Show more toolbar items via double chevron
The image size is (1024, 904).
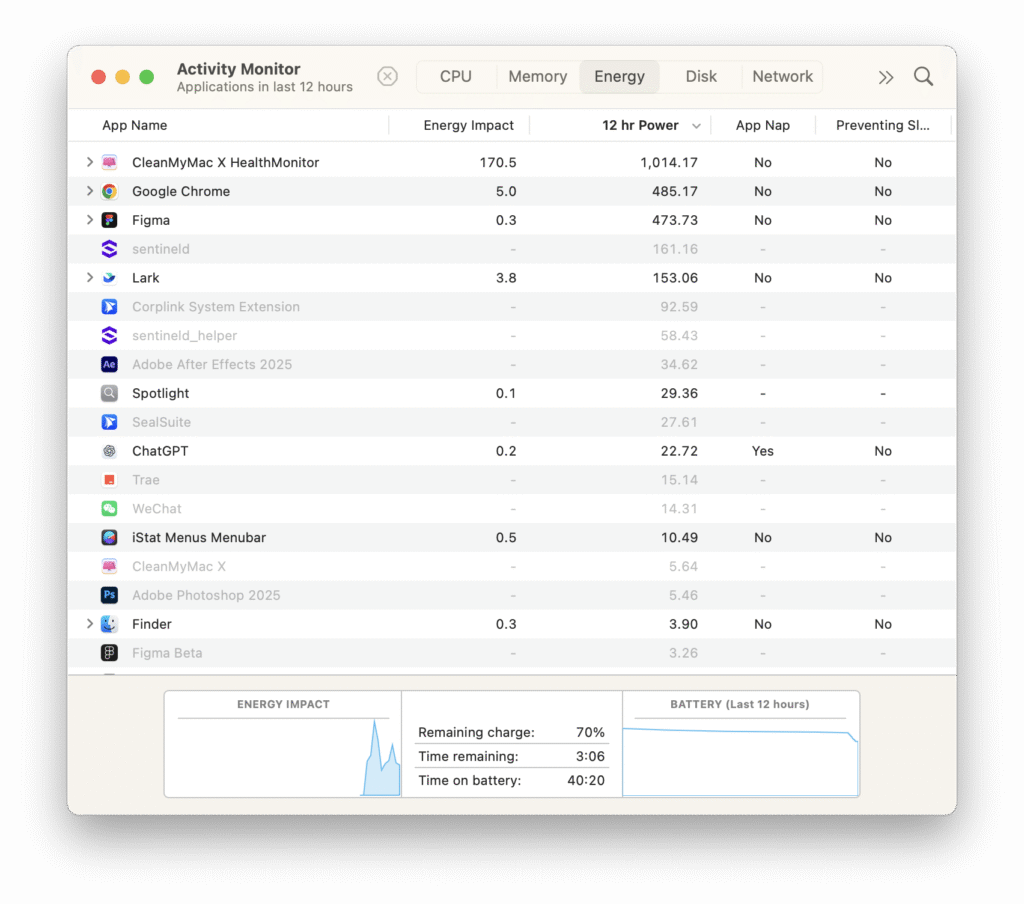click(886, 78)
